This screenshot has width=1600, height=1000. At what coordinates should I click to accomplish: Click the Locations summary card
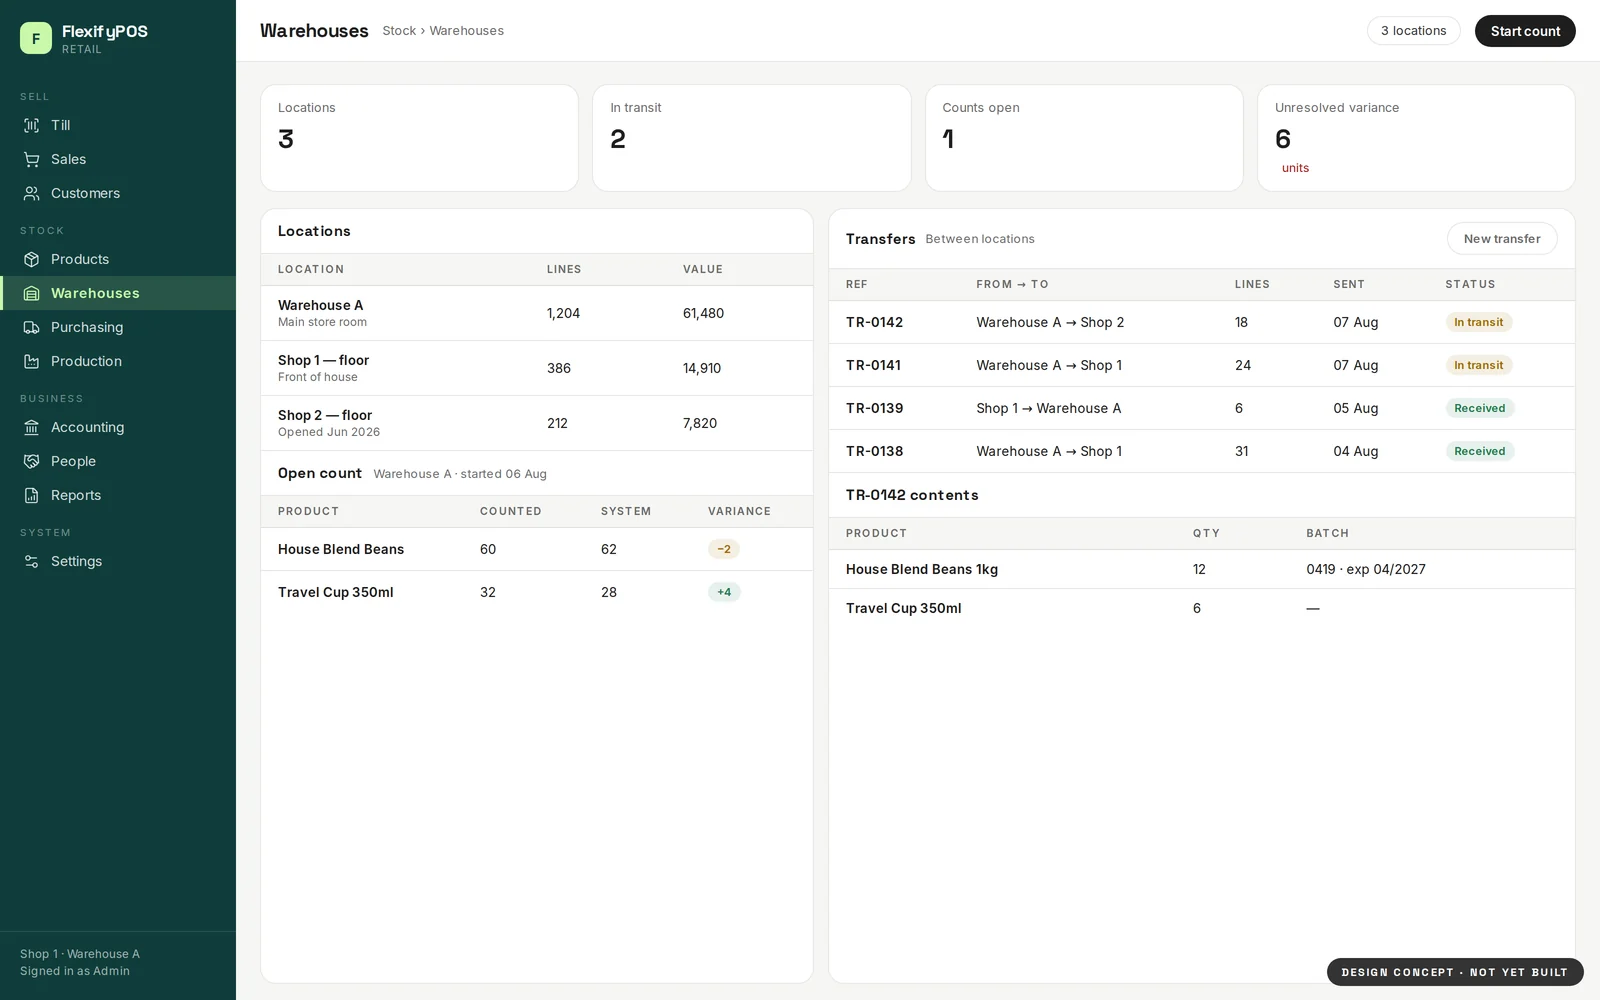[419, 138]
